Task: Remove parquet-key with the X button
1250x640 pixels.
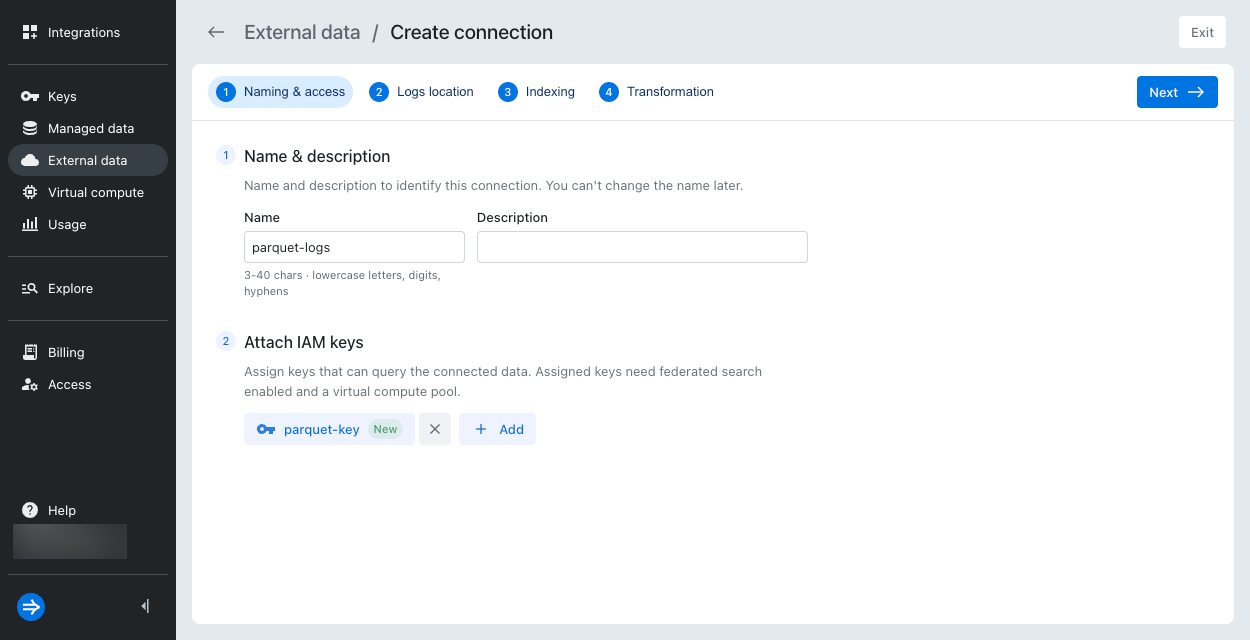Action: 435,429
